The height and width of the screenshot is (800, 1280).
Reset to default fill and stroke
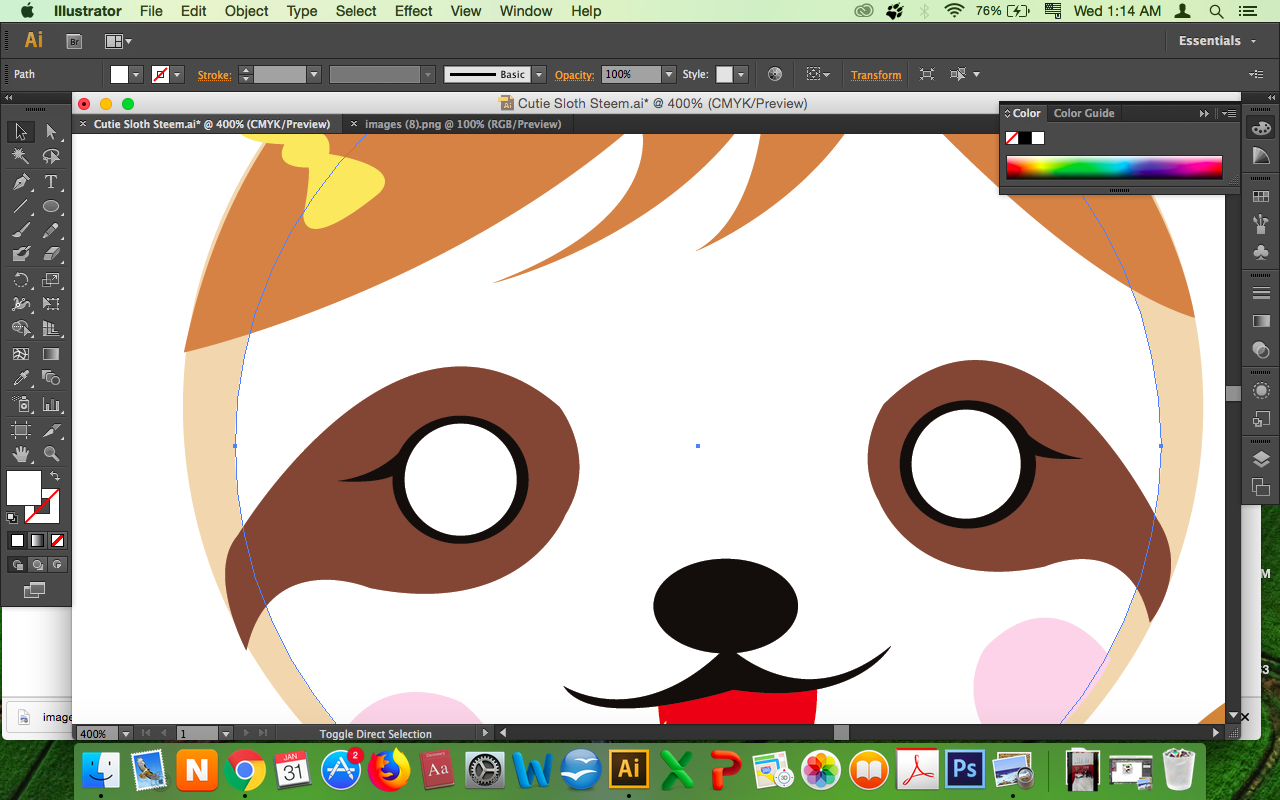(x=12, y=518)
